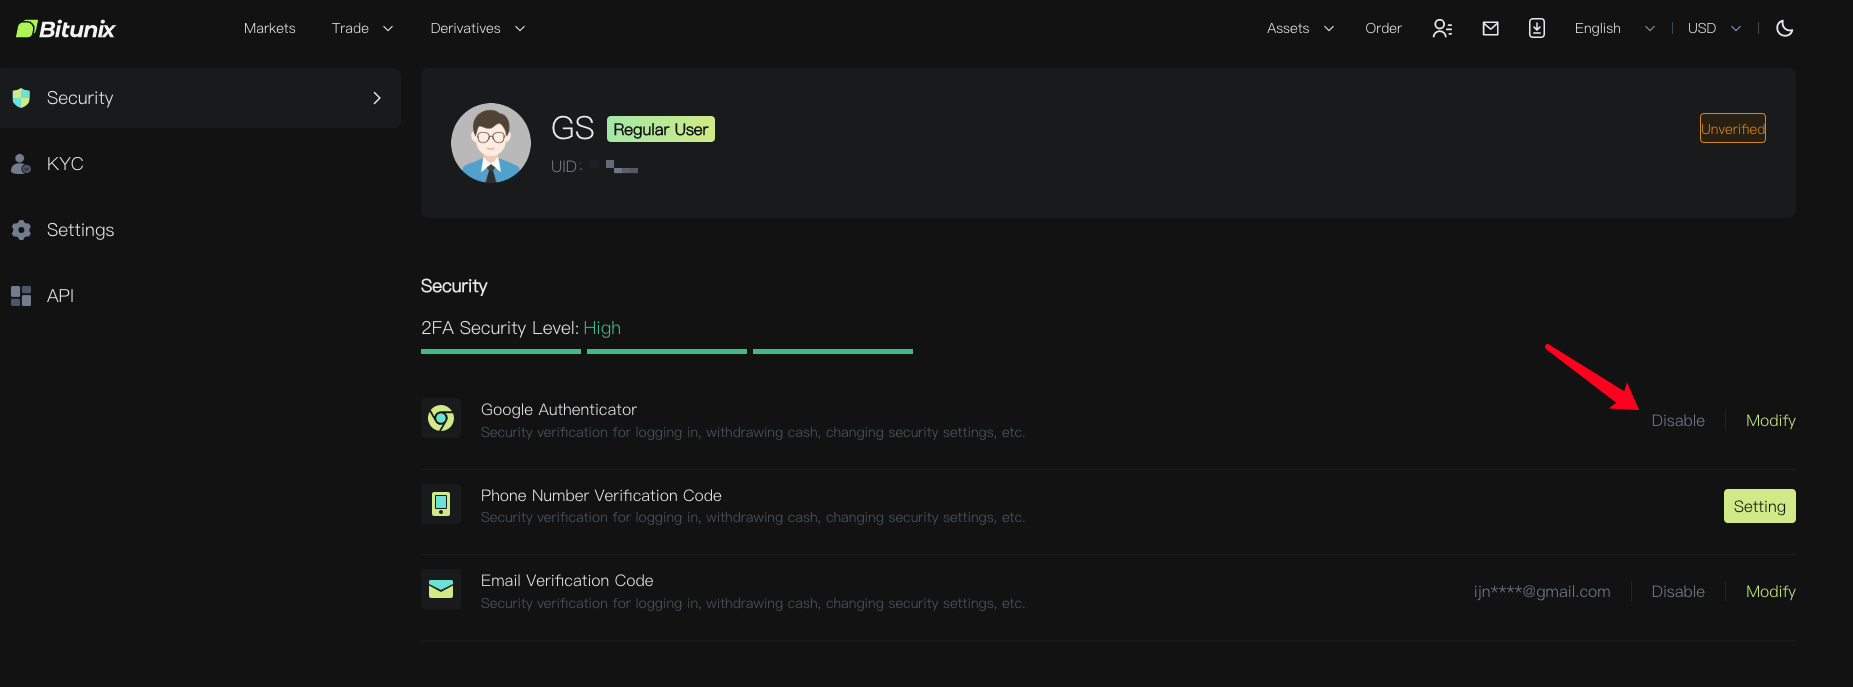Click the app download icon

[1537, 29]
